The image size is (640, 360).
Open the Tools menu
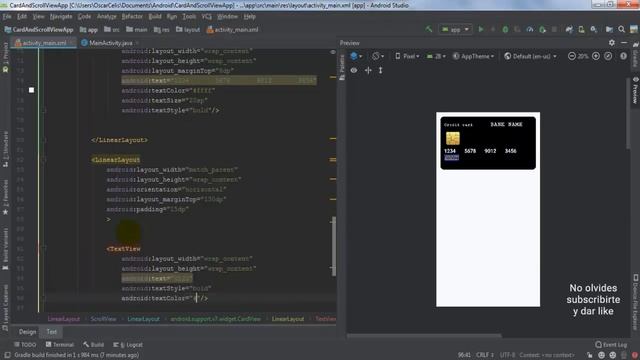pos(189,17)
